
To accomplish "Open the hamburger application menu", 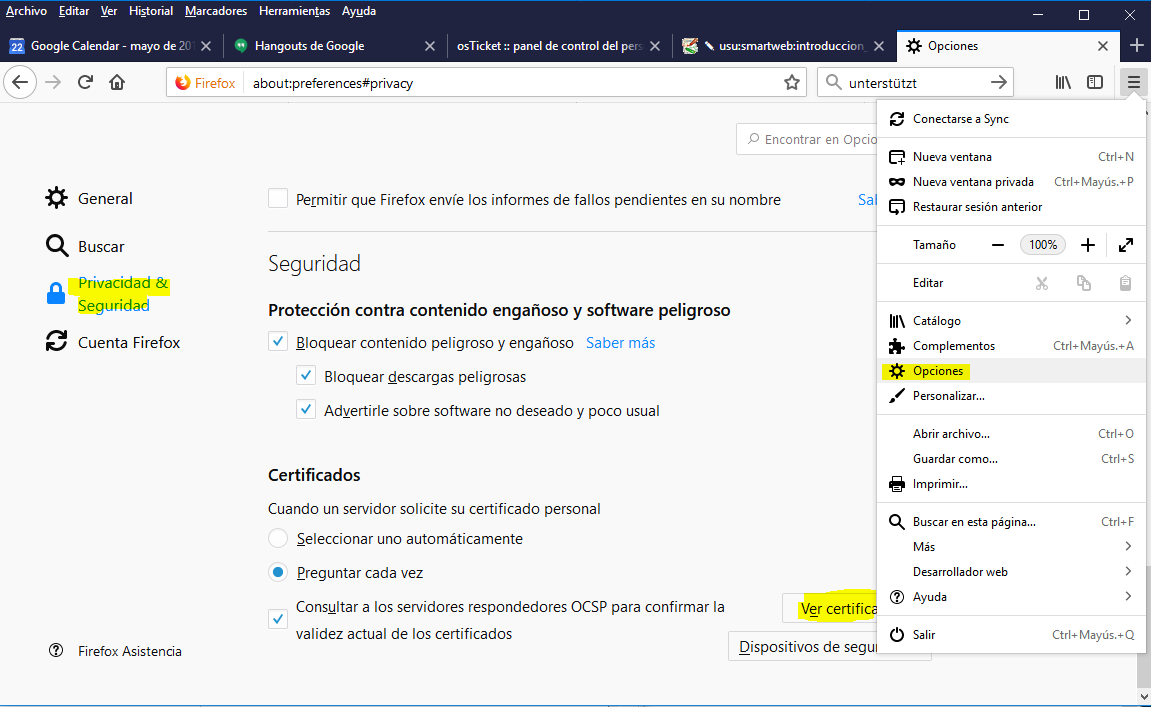I will click(x=1133, y=83).
